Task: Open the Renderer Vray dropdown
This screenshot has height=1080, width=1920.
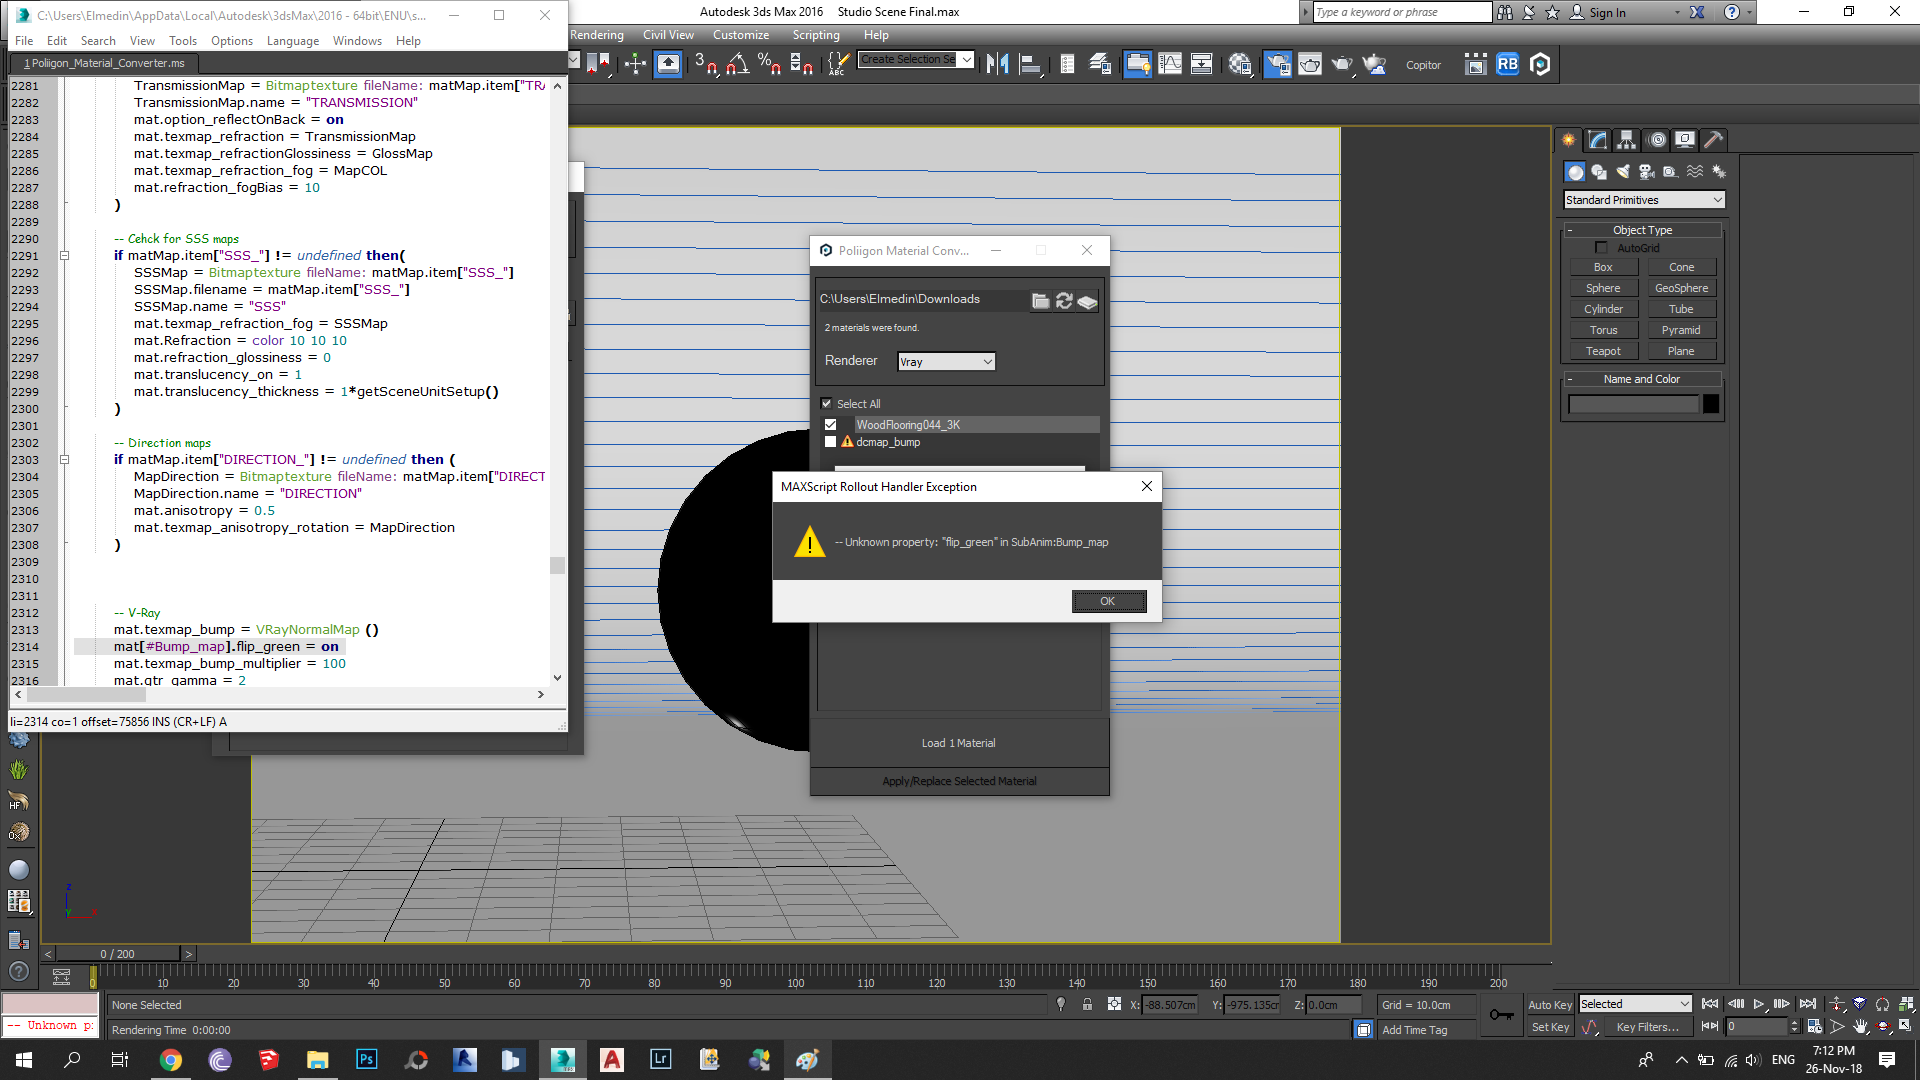Action: click(945, 362)
